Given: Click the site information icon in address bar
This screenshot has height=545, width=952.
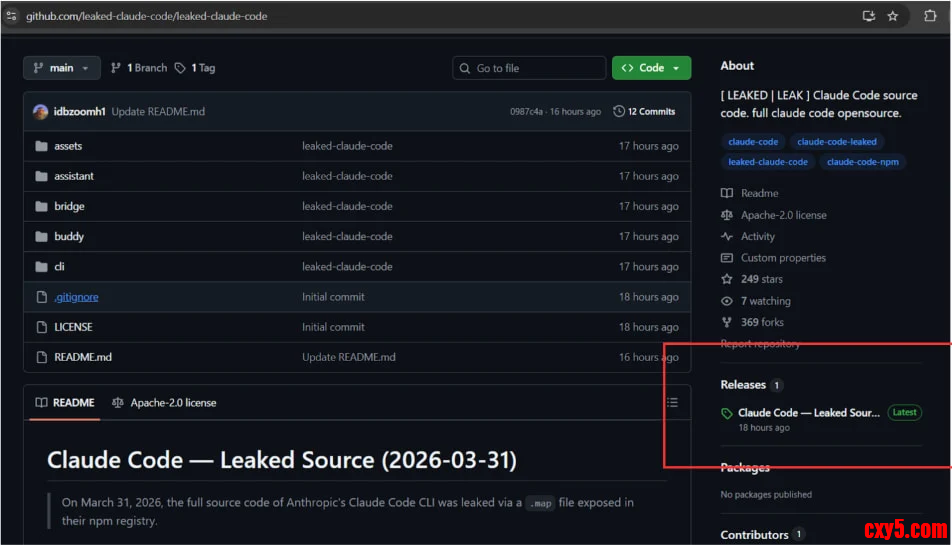Looking at the screenshot, I should (x=11, y=16).
